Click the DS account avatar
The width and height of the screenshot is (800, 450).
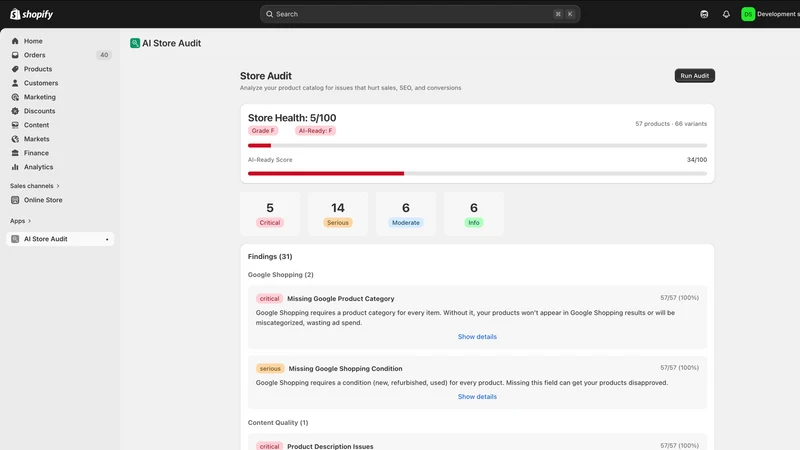tap(748, 14)
